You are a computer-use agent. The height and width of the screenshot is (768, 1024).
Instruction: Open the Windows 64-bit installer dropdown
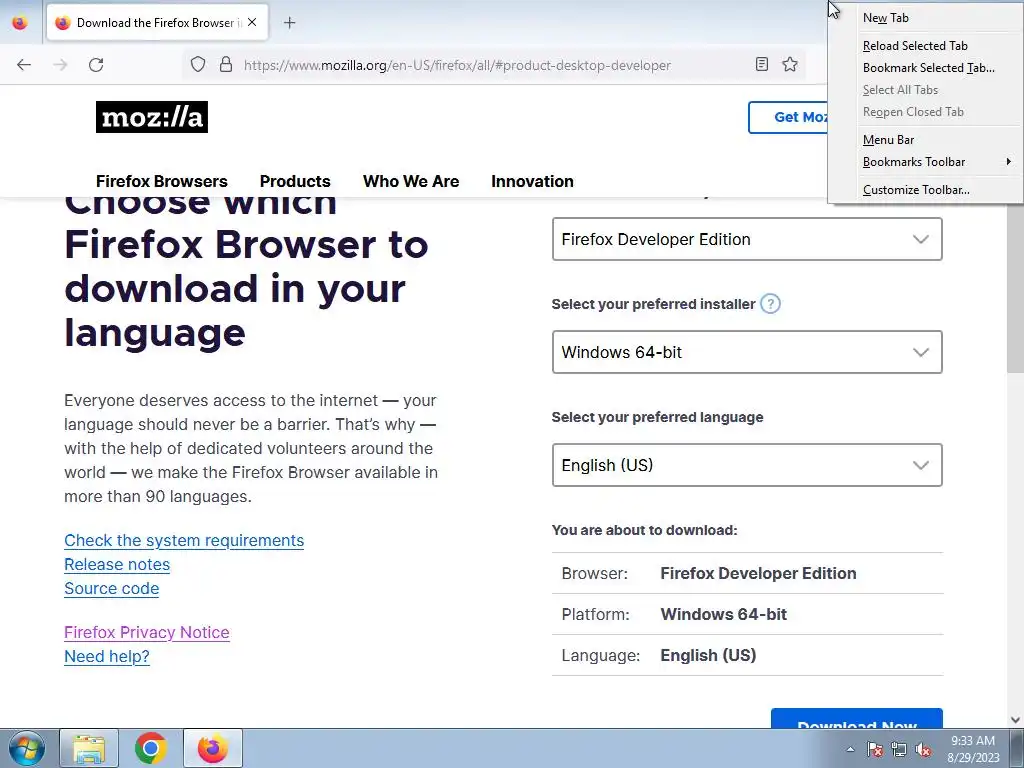coord(747,352)
